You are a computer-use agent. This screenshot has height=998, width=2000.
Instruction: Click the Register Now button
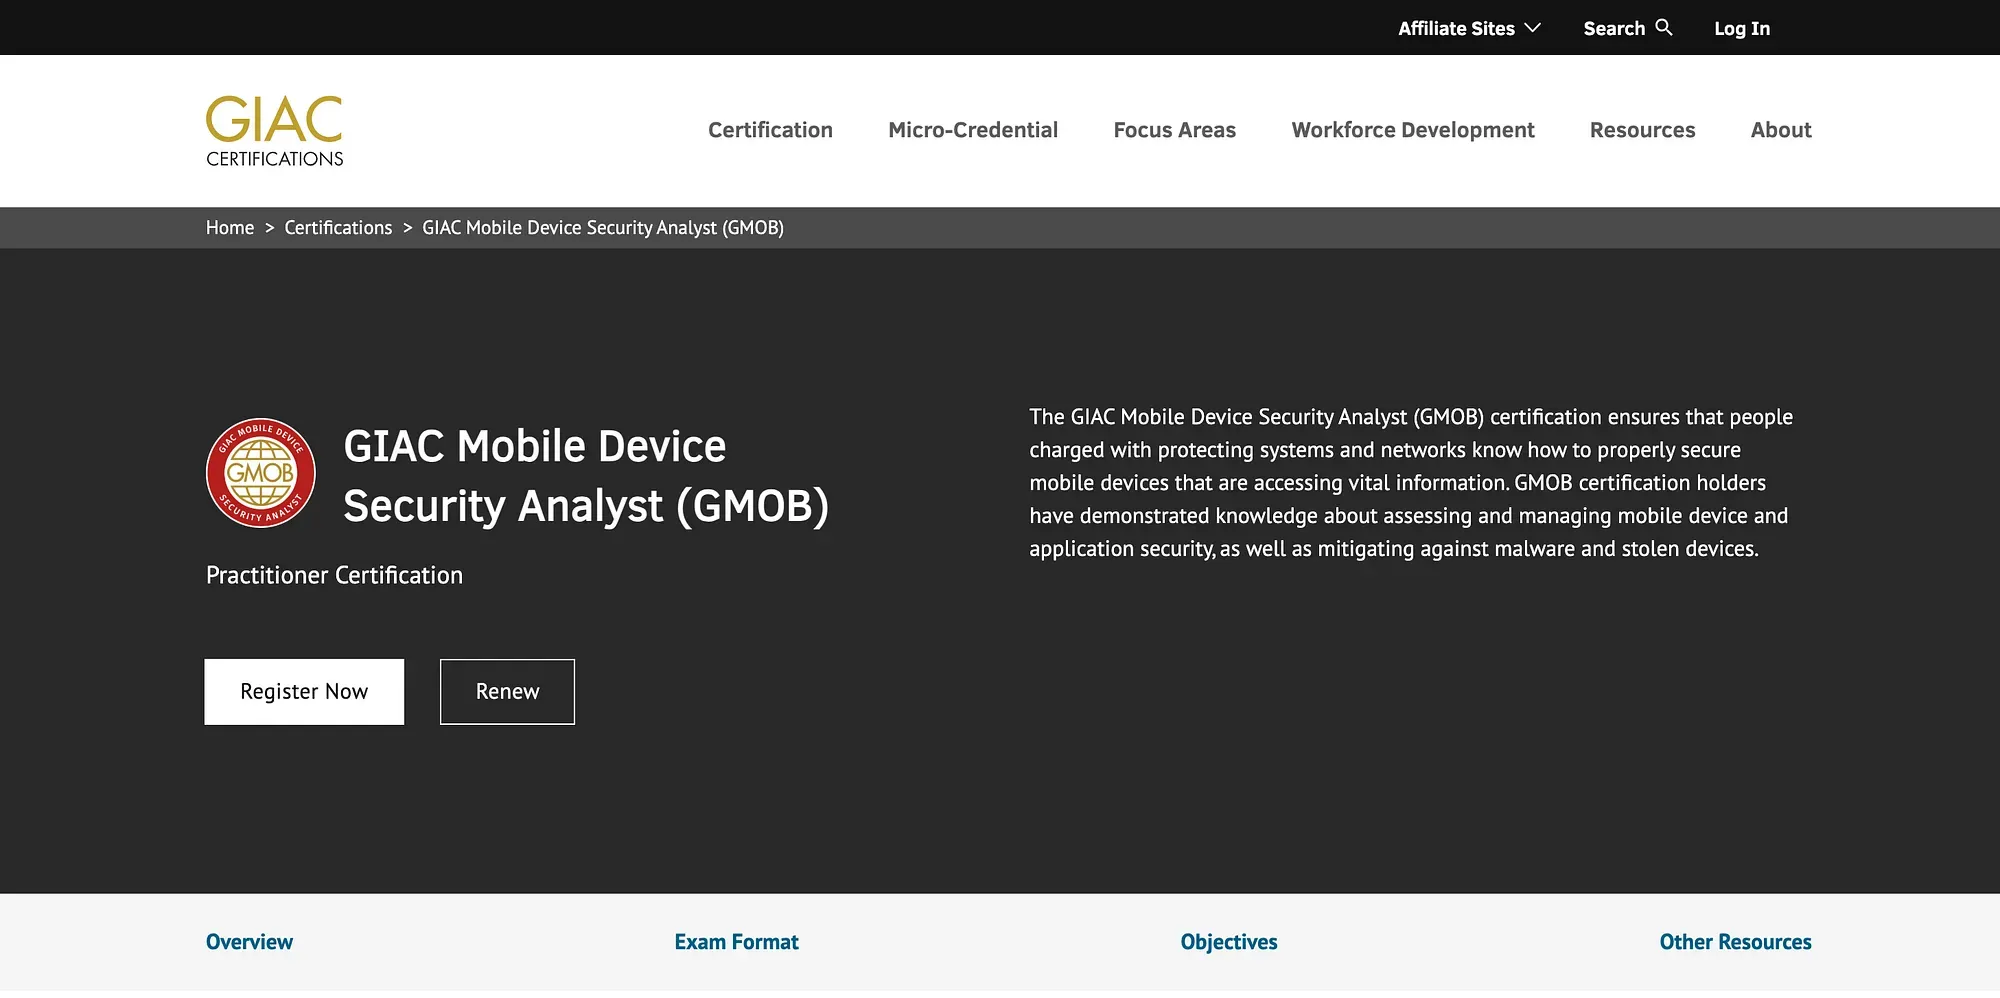(x=303, y=691)
